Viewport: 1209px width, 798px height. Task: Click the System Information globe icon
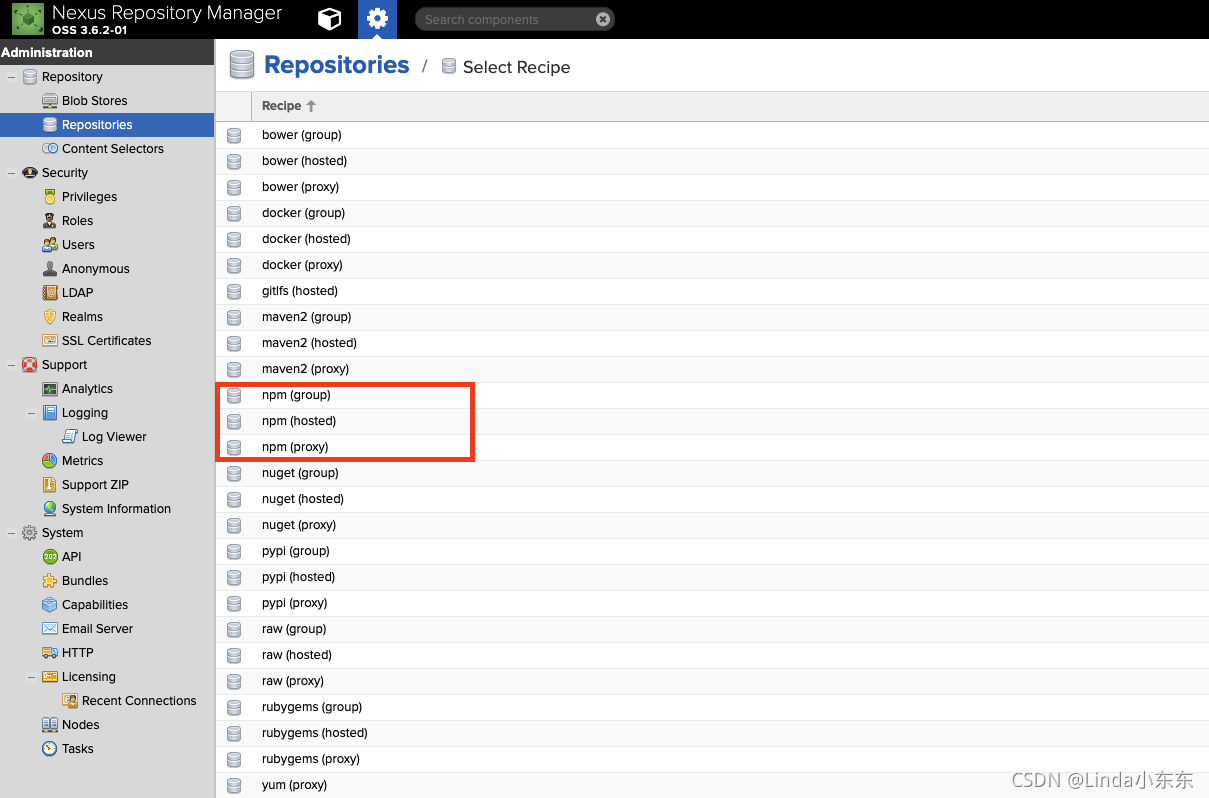[x=50, y=509]
